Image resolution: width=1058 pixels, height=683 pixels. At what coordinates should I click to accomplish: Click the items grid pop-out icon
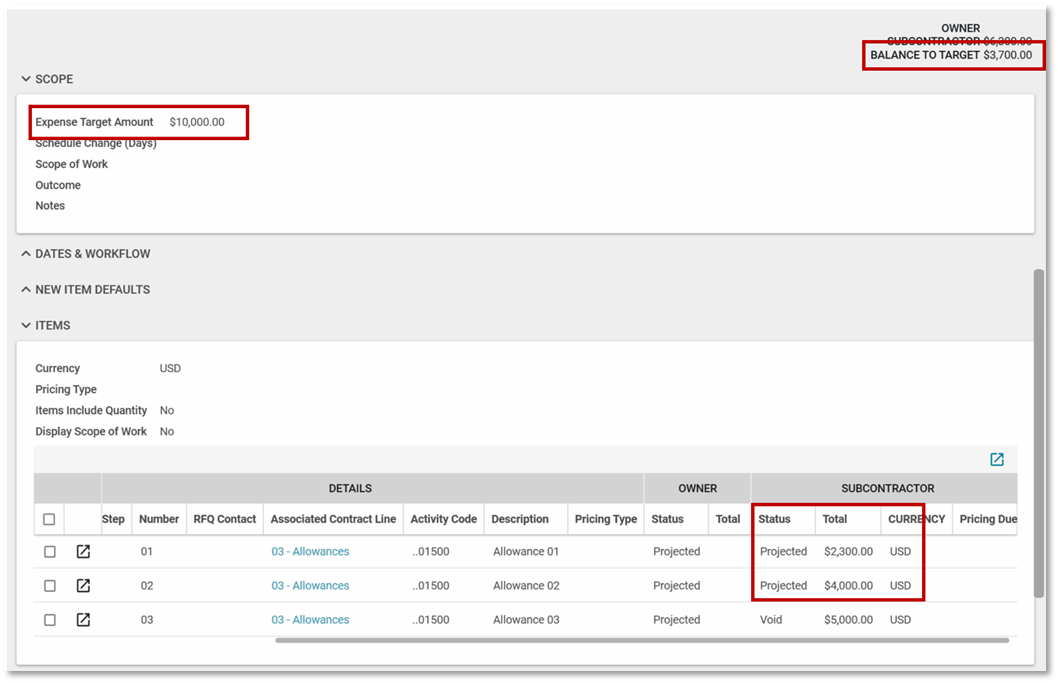(997, 459)
